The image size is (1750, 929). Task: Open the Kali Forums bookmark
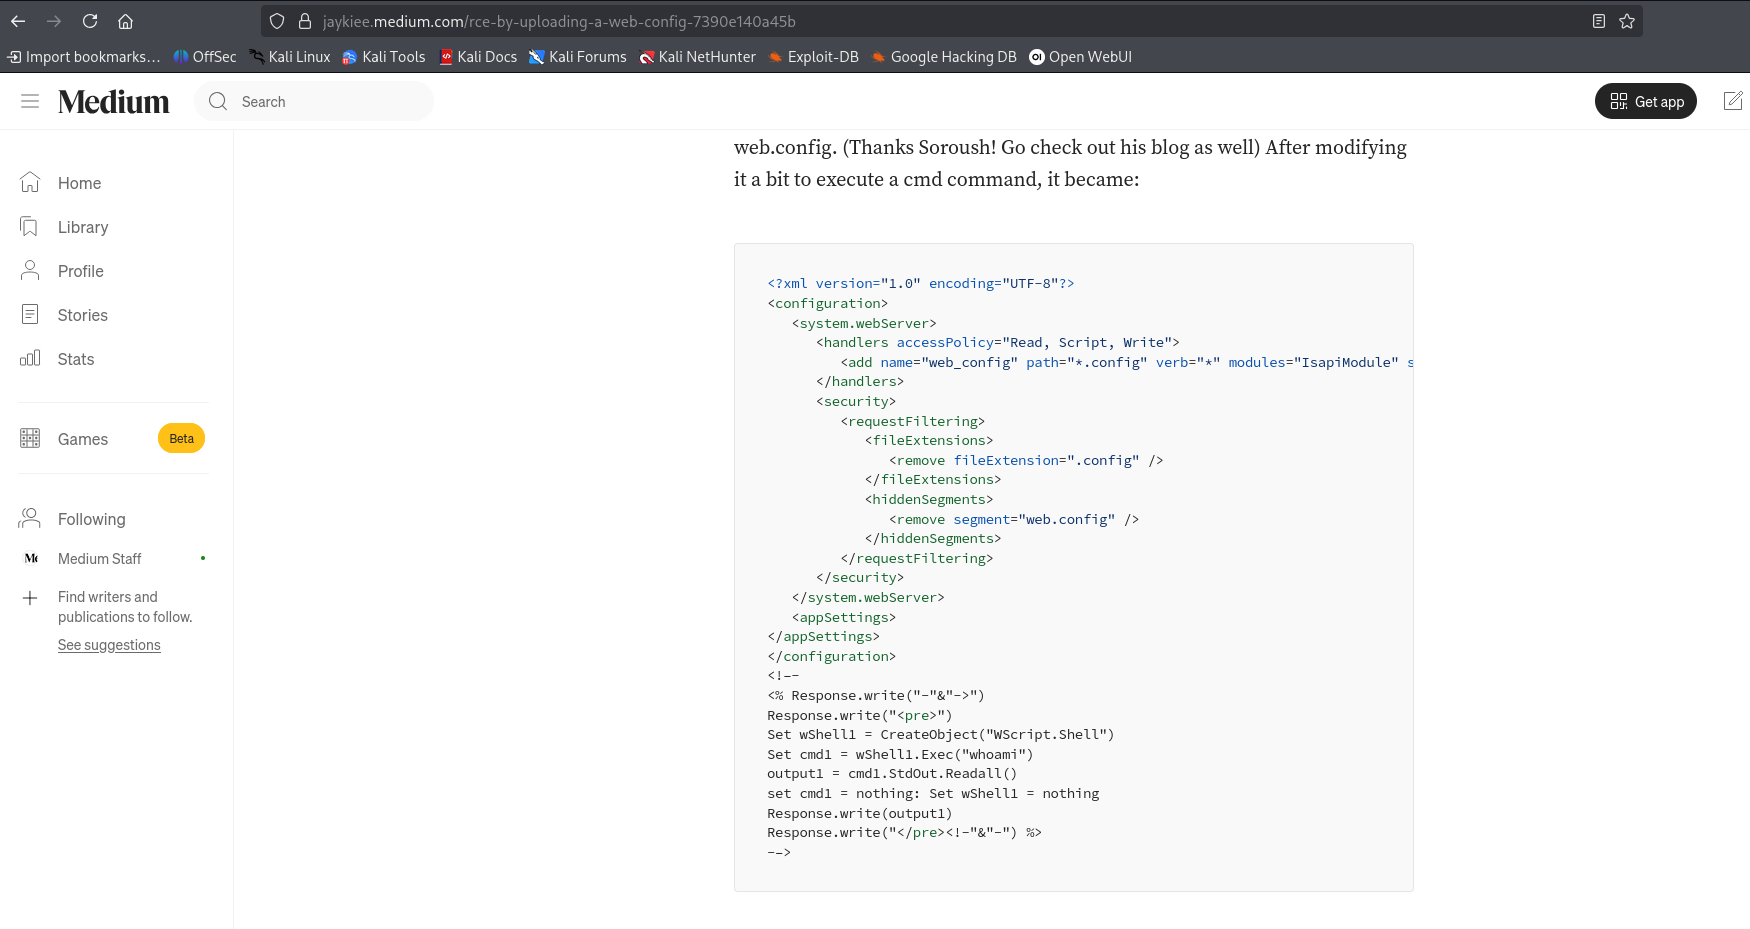(578, 57)
